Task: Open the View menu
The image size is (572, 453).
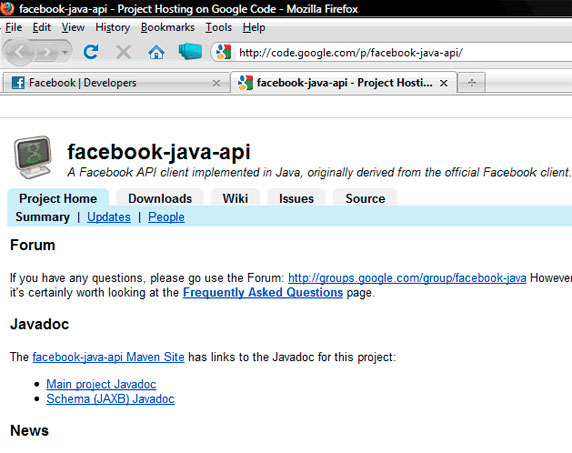Action: coord(73,27)
